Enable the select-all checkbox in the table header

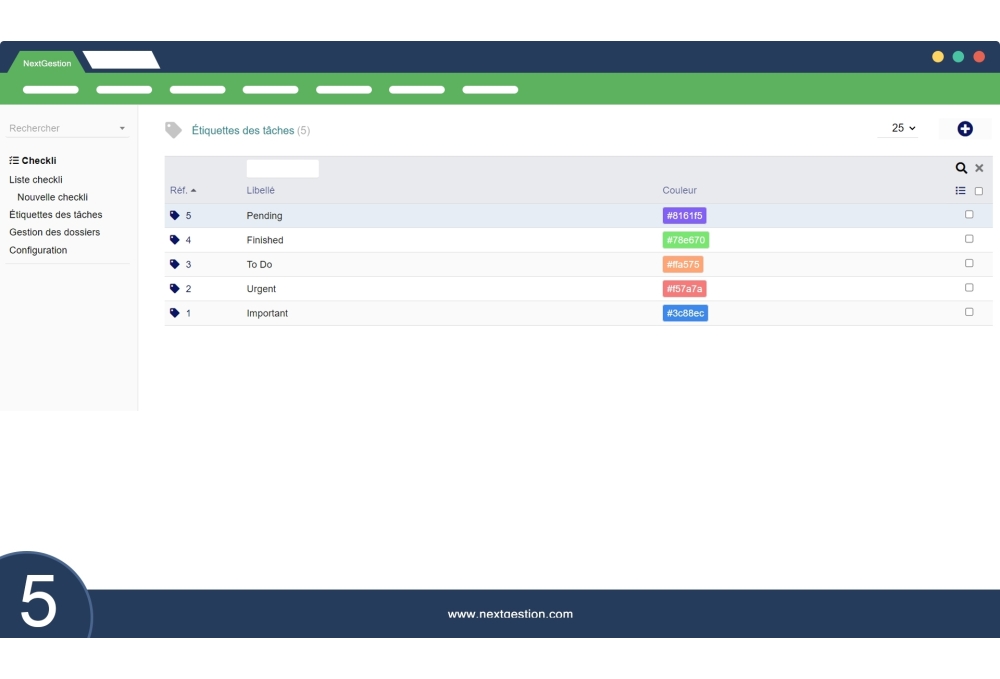tap(977, 190)
